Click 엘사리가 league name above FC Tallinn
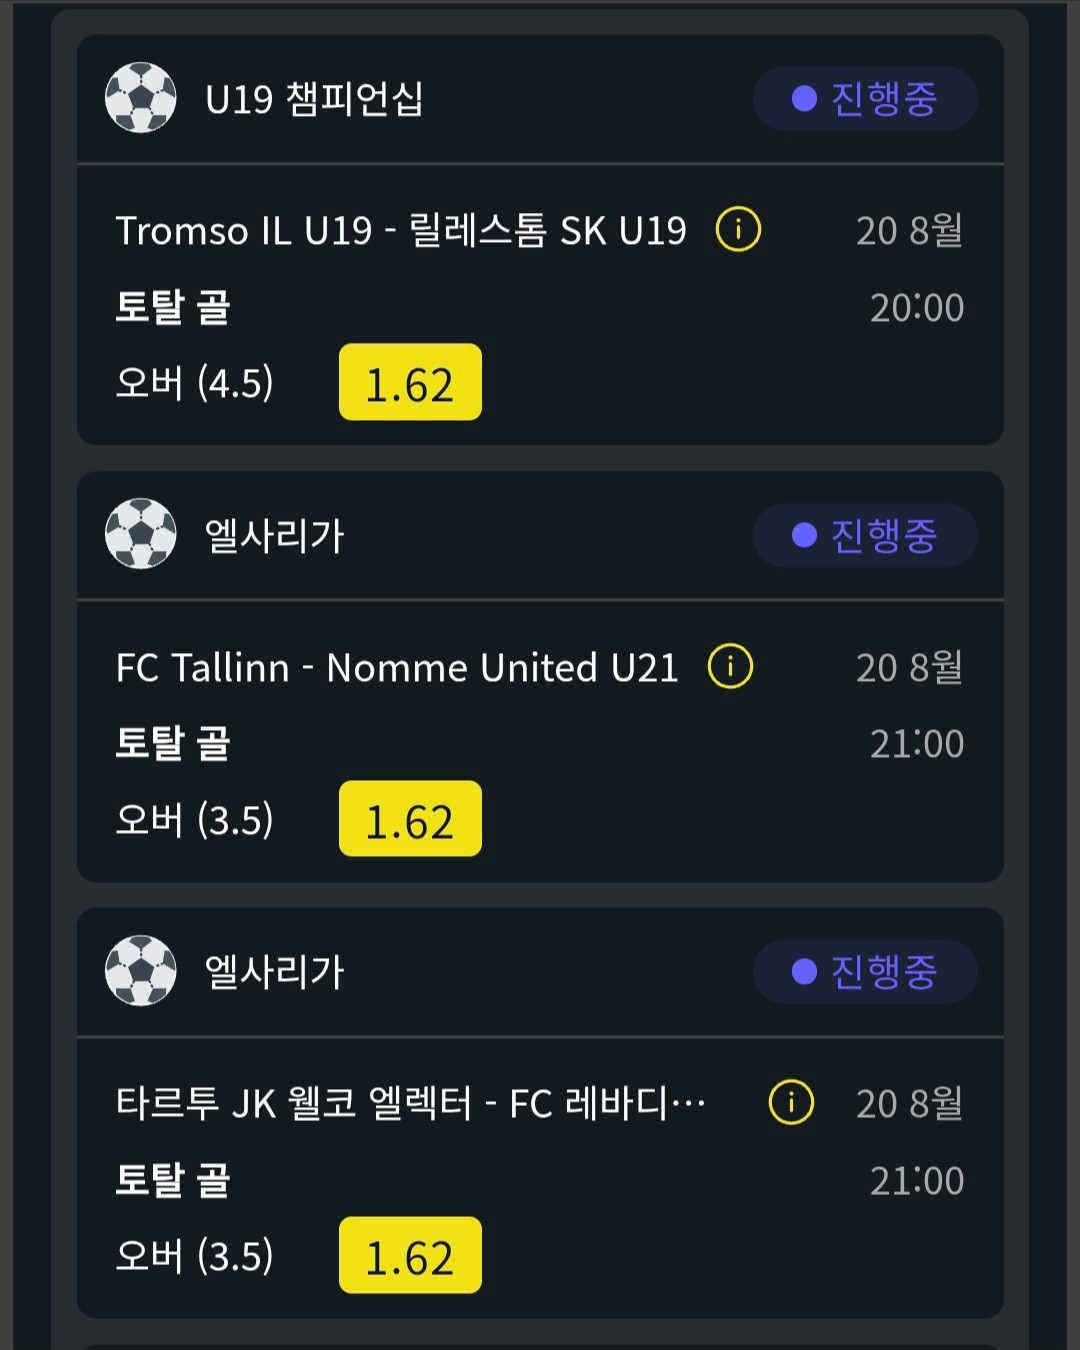 click(x=274, y=536)
